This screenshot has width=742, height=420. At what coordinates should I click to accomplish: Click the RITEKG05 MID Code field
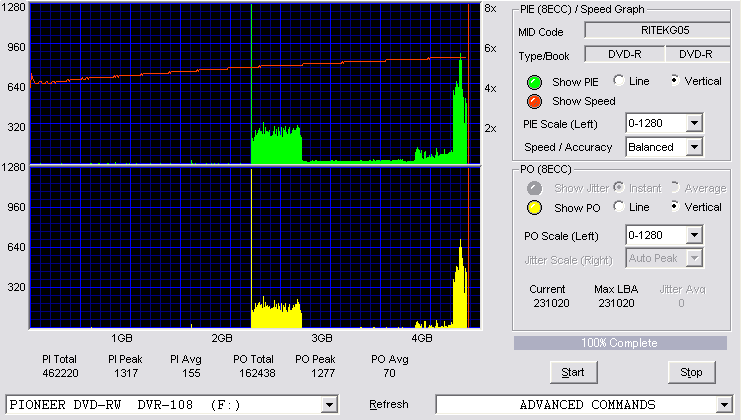[657, 30]
